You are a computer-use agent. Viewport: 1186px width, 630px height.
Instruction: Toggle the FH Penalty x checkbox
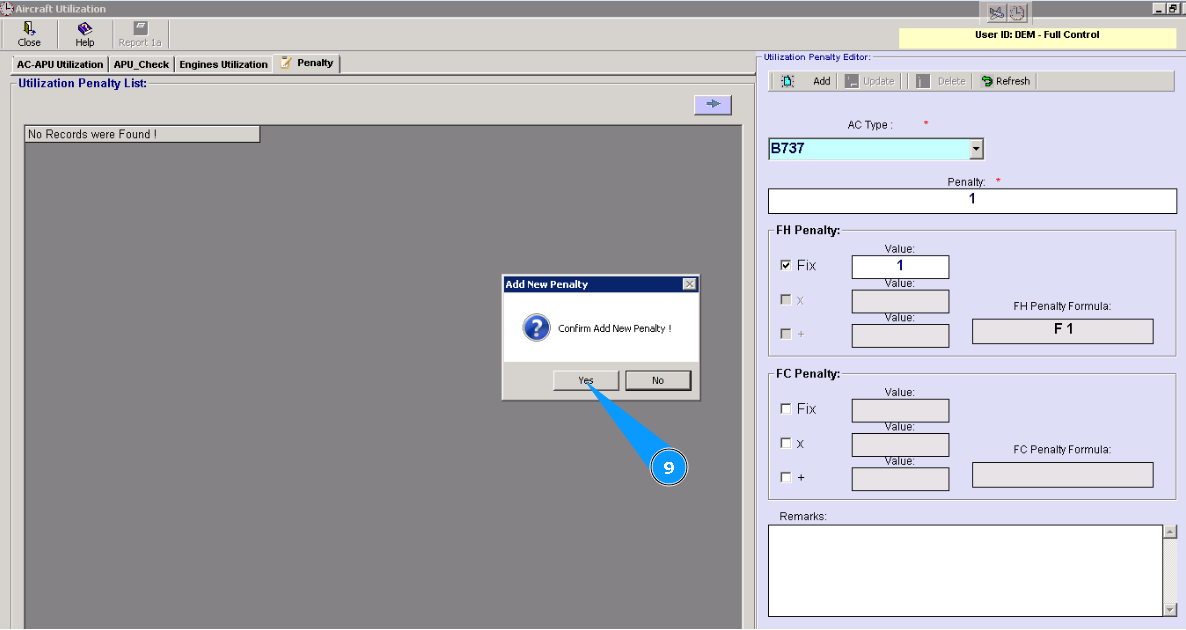click(785, 299)
